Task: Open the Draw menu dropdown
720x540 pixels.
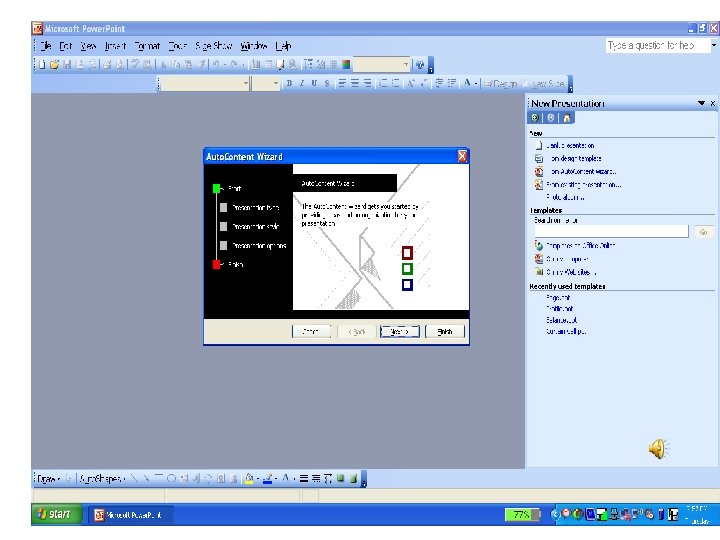Action: point(48,479)
